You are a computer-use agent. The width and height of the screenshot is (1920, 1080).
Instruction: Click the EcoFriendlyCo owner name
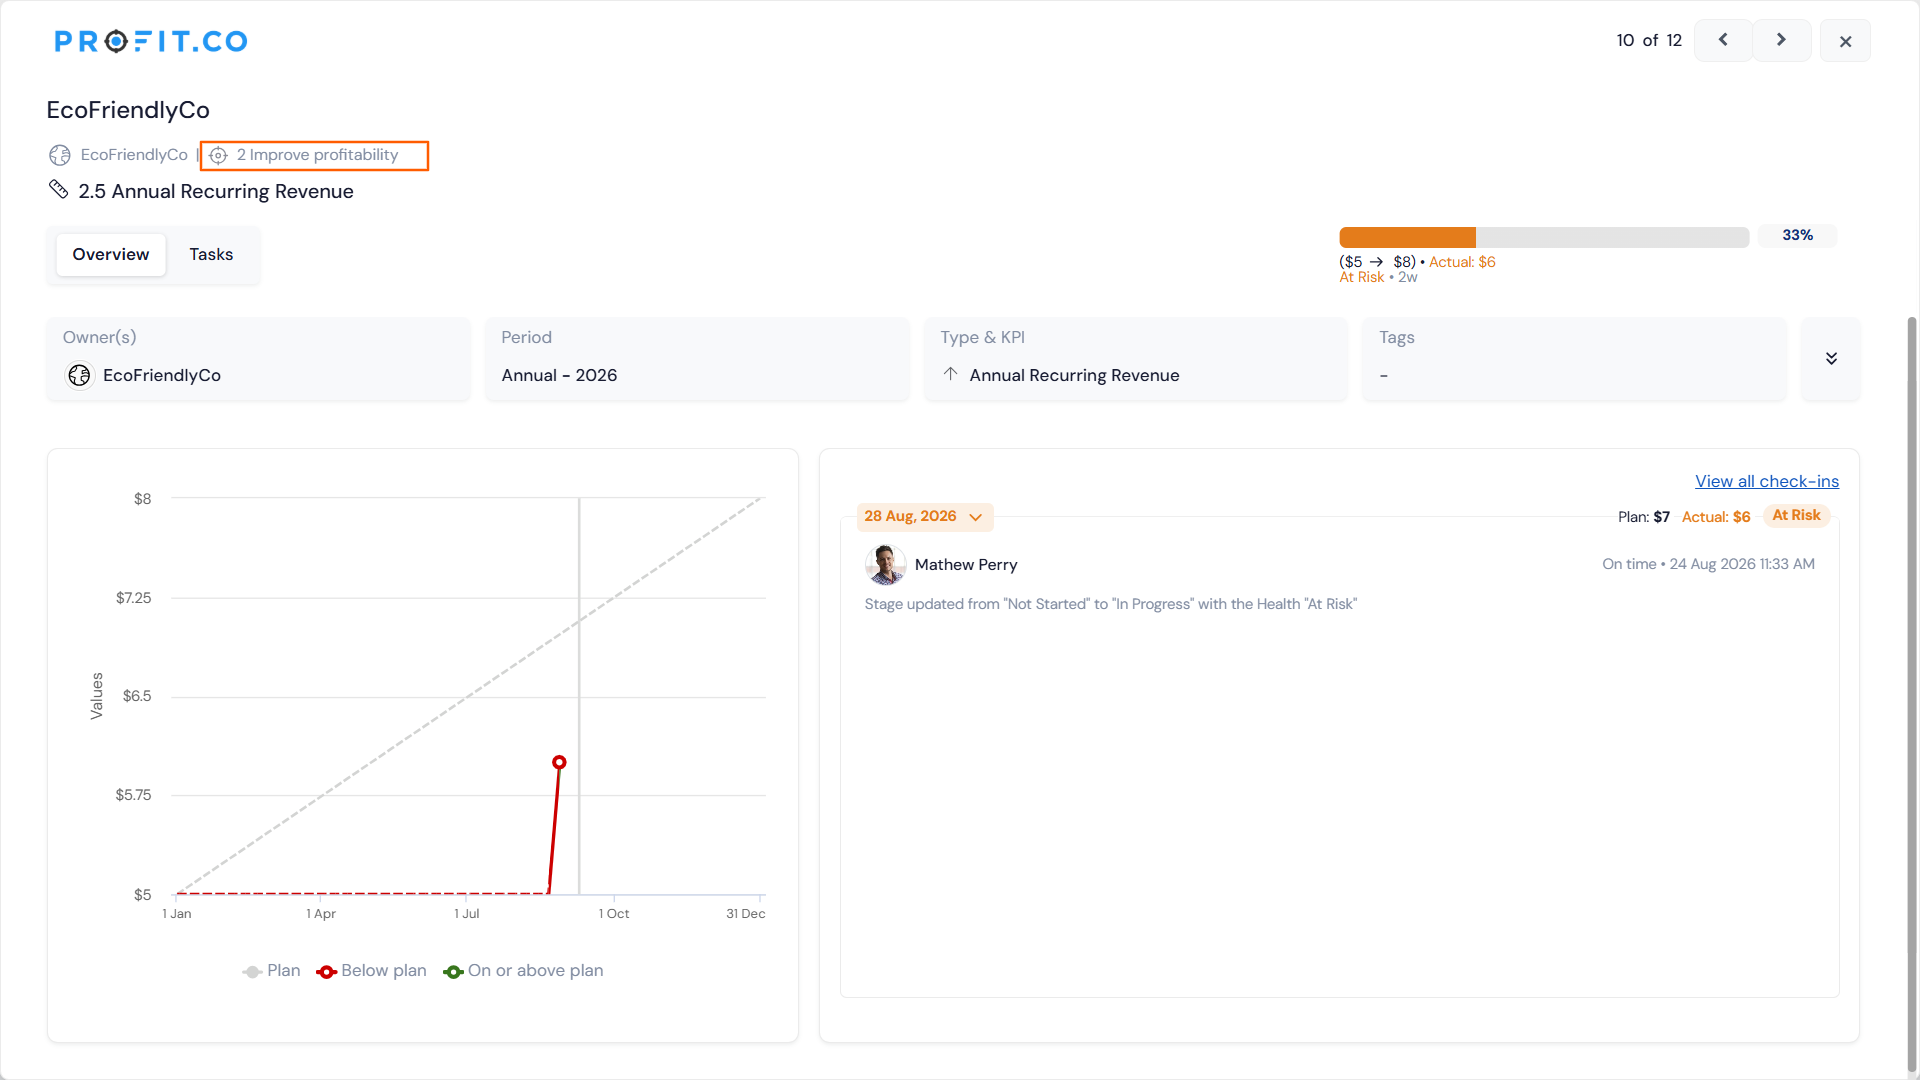click(162, 376)
